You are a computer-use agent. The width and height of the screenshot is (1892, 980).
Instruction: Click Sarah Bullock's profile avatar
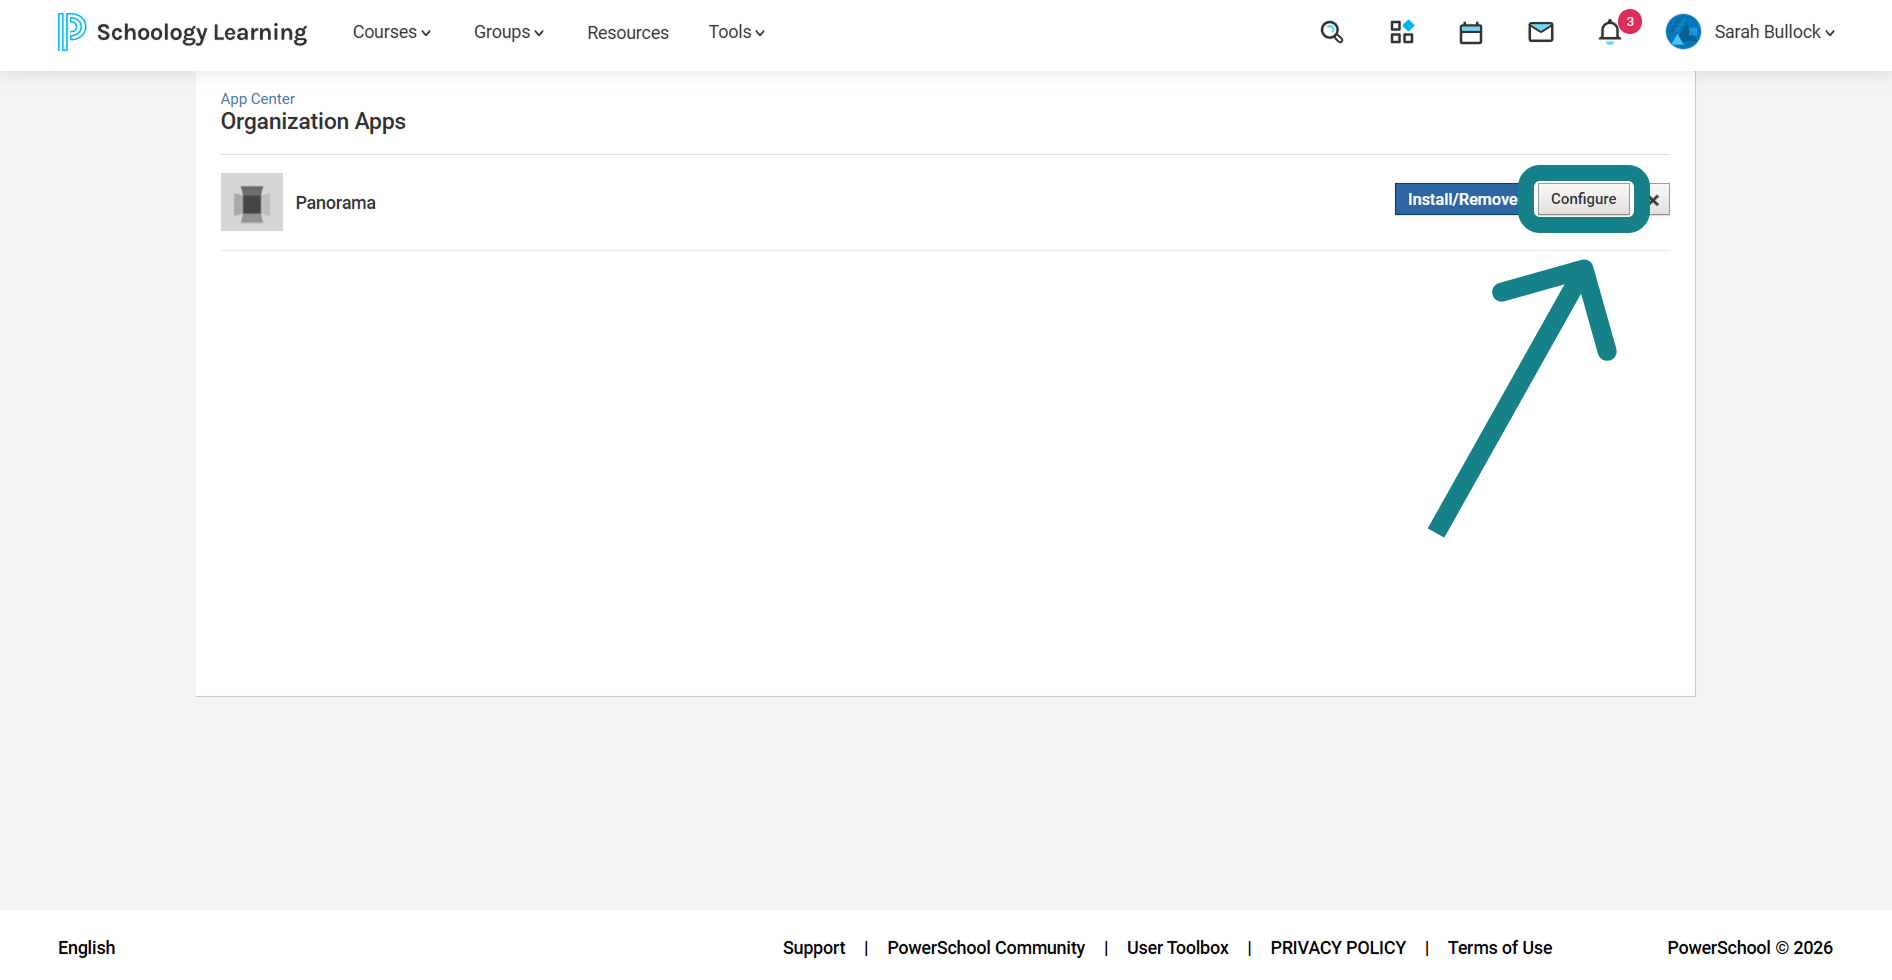point(1683,32)
